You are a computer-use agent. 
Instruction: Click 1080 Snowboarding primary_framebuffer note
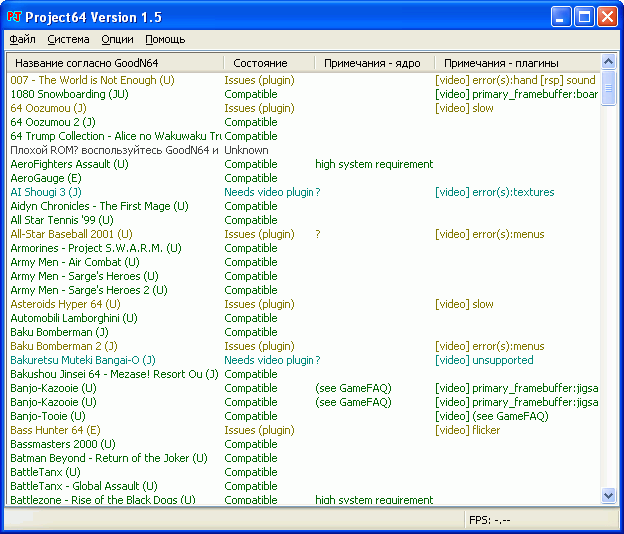pos(517,94)
